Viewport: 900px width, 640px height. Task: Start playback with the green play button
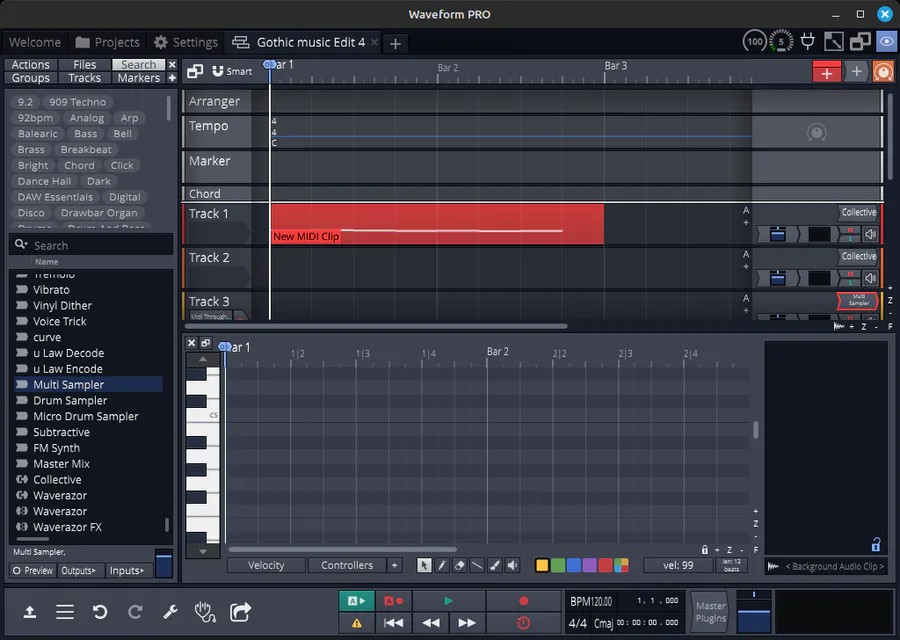(448, 601)
